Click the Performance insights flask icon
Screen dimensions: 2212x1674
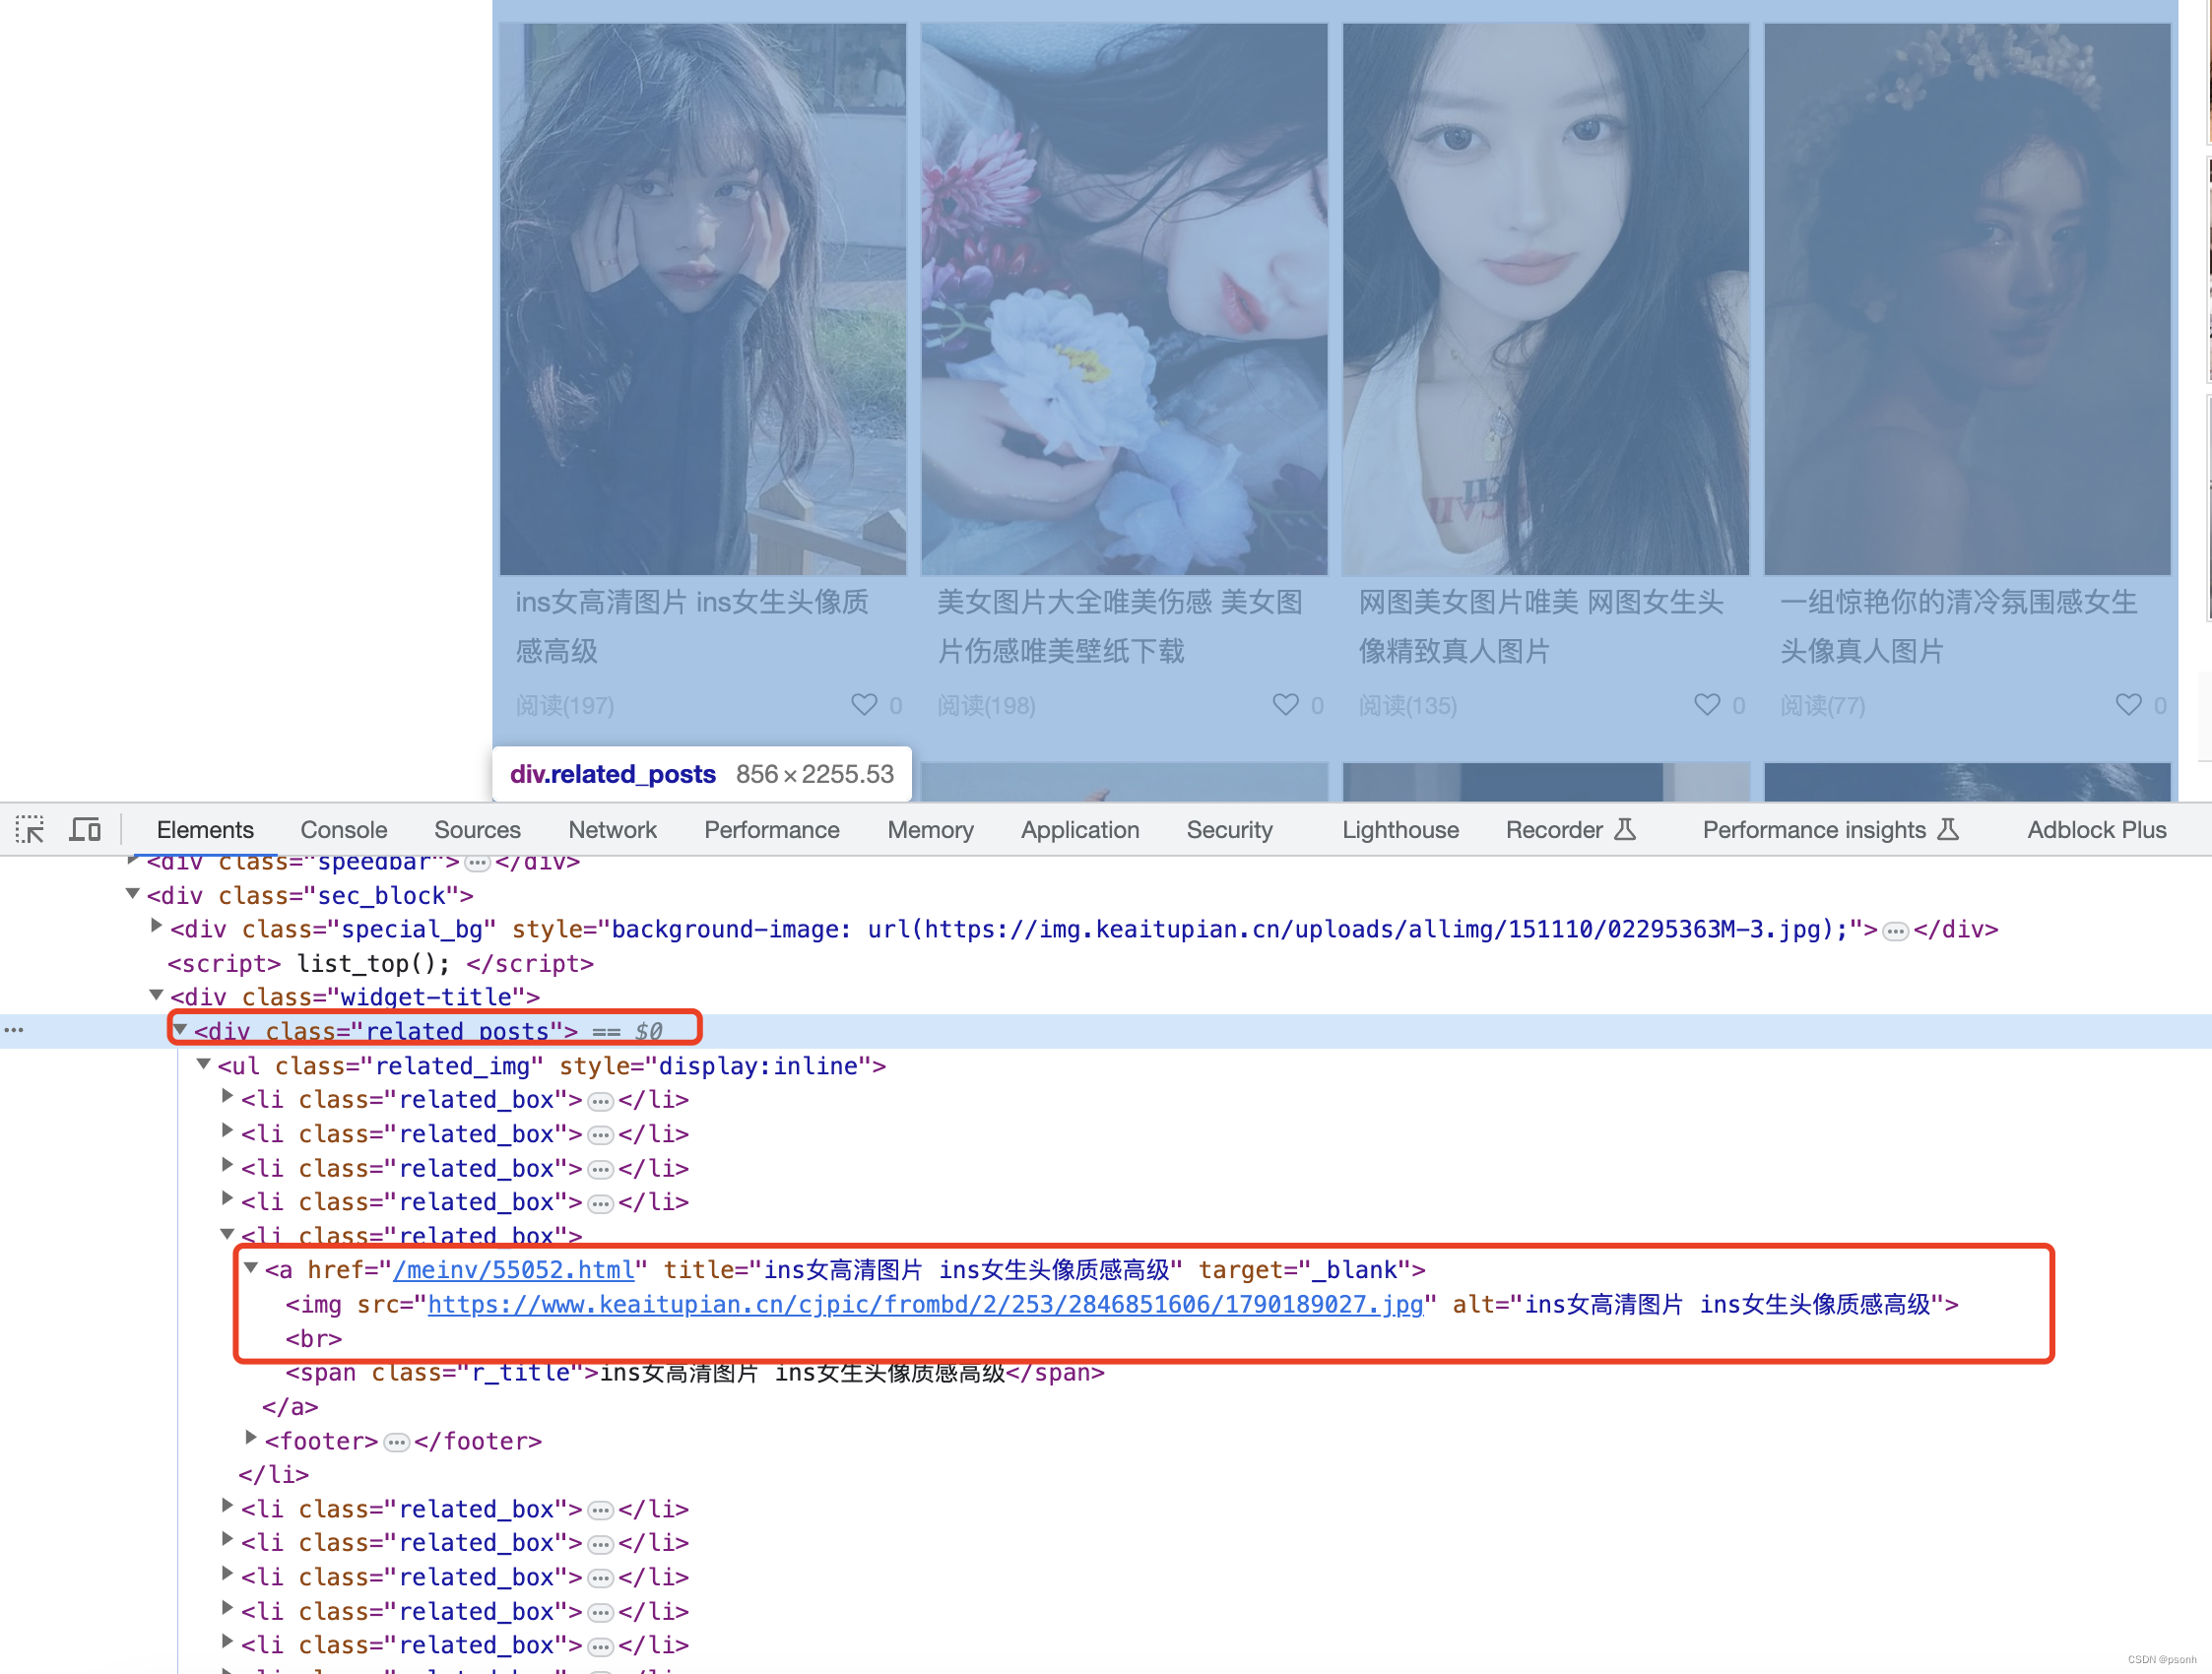(x=1948, y=829)
